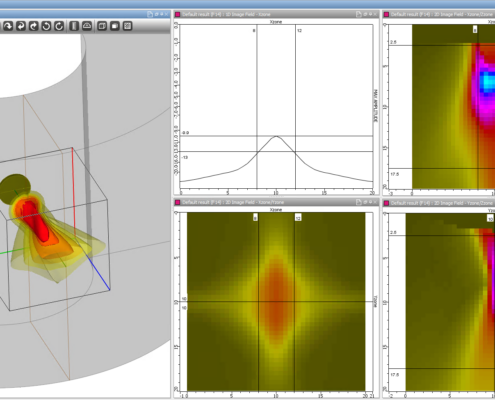Viewport: 495px width, 400px height.
Task: Click the vertical bar icon in 3D toolbar
Action: tap(74, 26)
